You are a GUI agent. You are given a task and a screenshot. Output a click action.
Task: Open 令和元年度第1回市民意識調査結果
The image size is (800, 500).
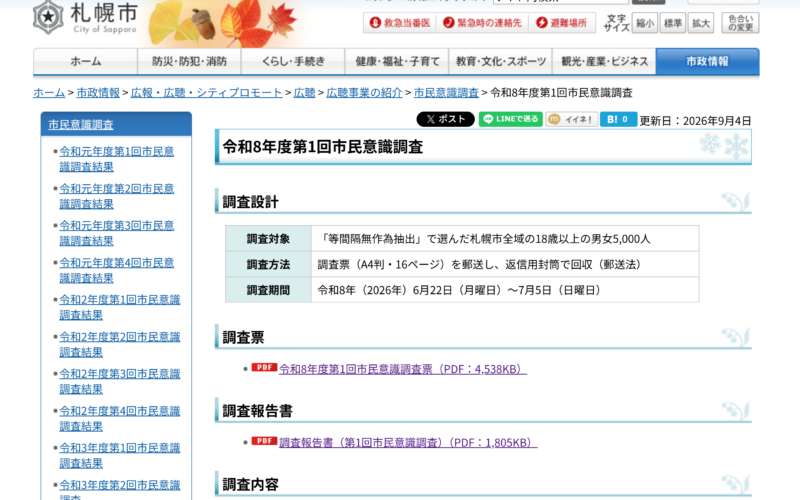point(116,159)
